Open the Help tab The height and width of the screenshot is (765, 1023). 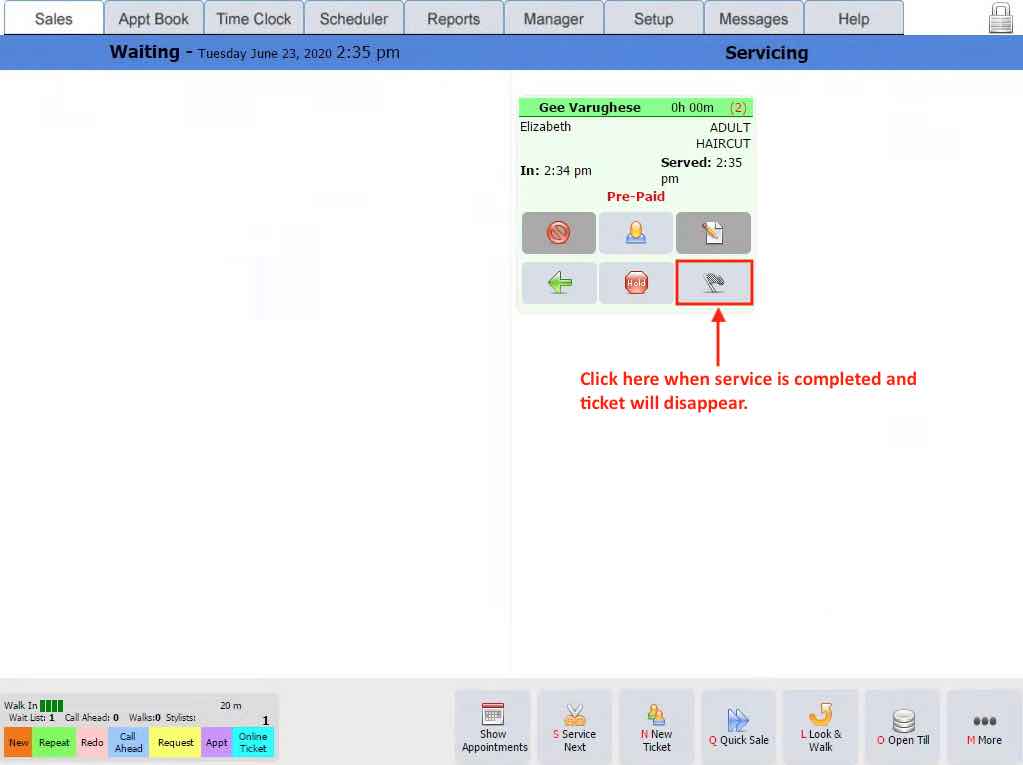853,18
